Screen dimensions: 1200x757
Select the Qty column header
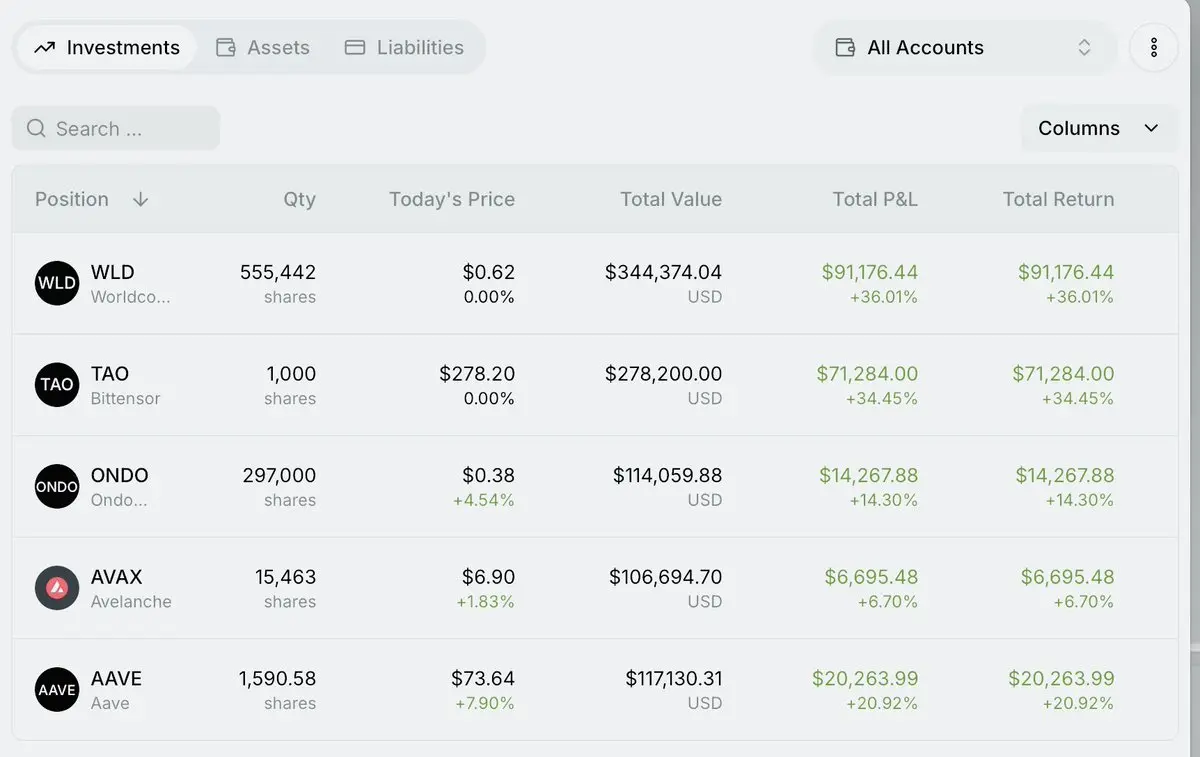[x=299, y=199]
